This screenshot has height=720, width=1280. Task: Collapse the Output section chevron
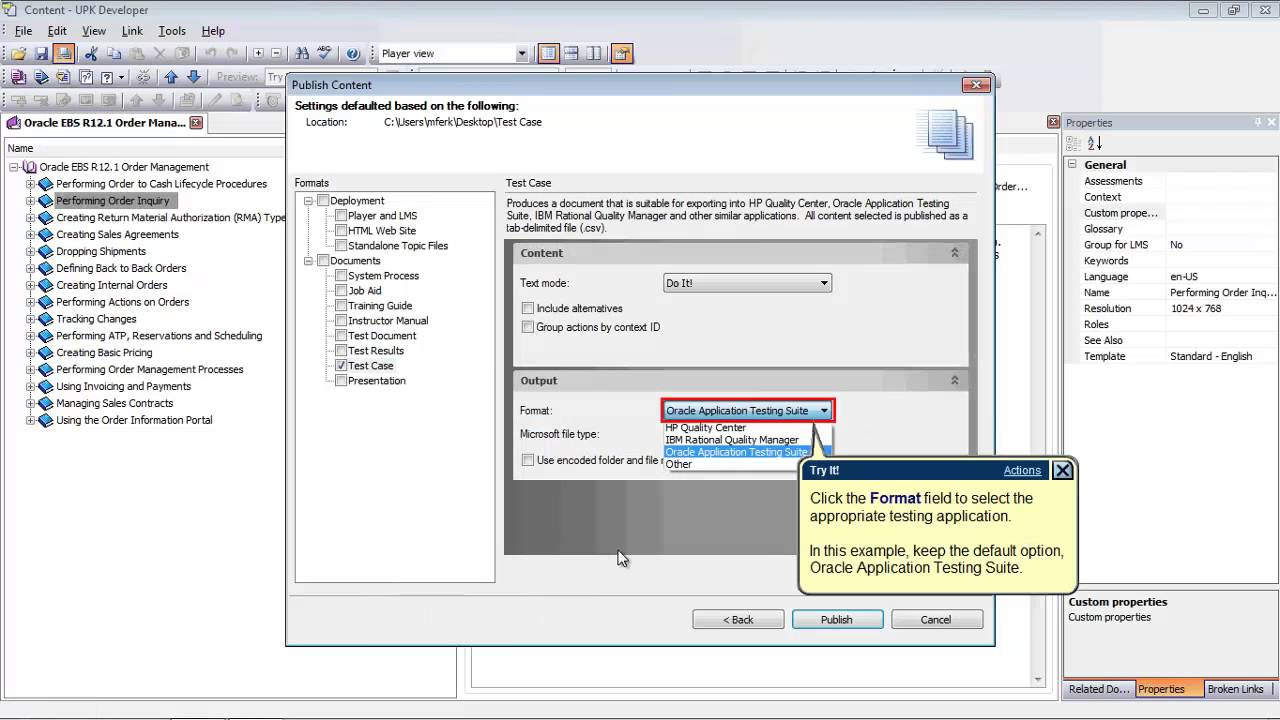954,380
